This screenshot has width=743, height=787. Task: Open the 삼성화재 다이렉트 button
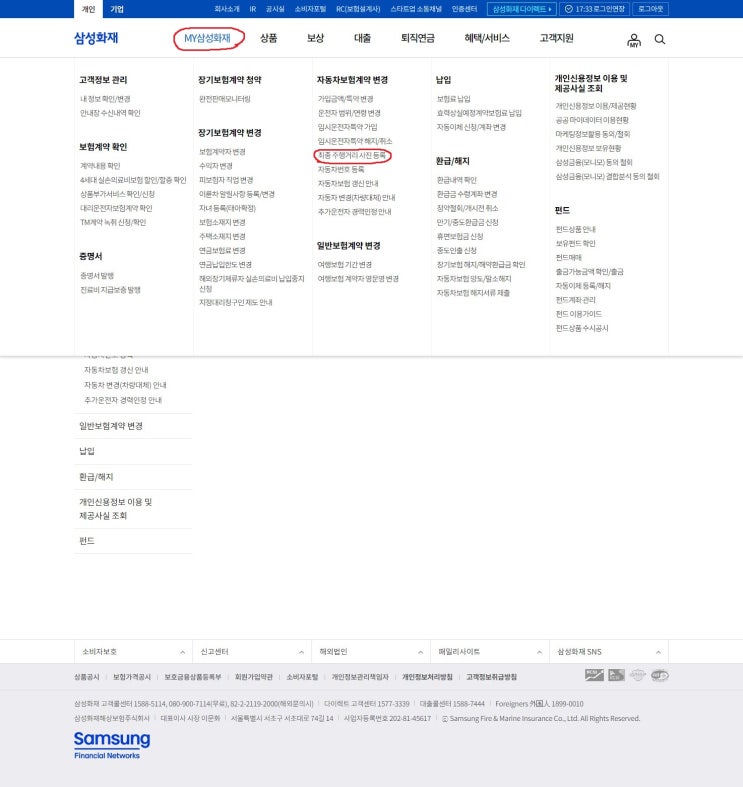(x=522, y=9)
